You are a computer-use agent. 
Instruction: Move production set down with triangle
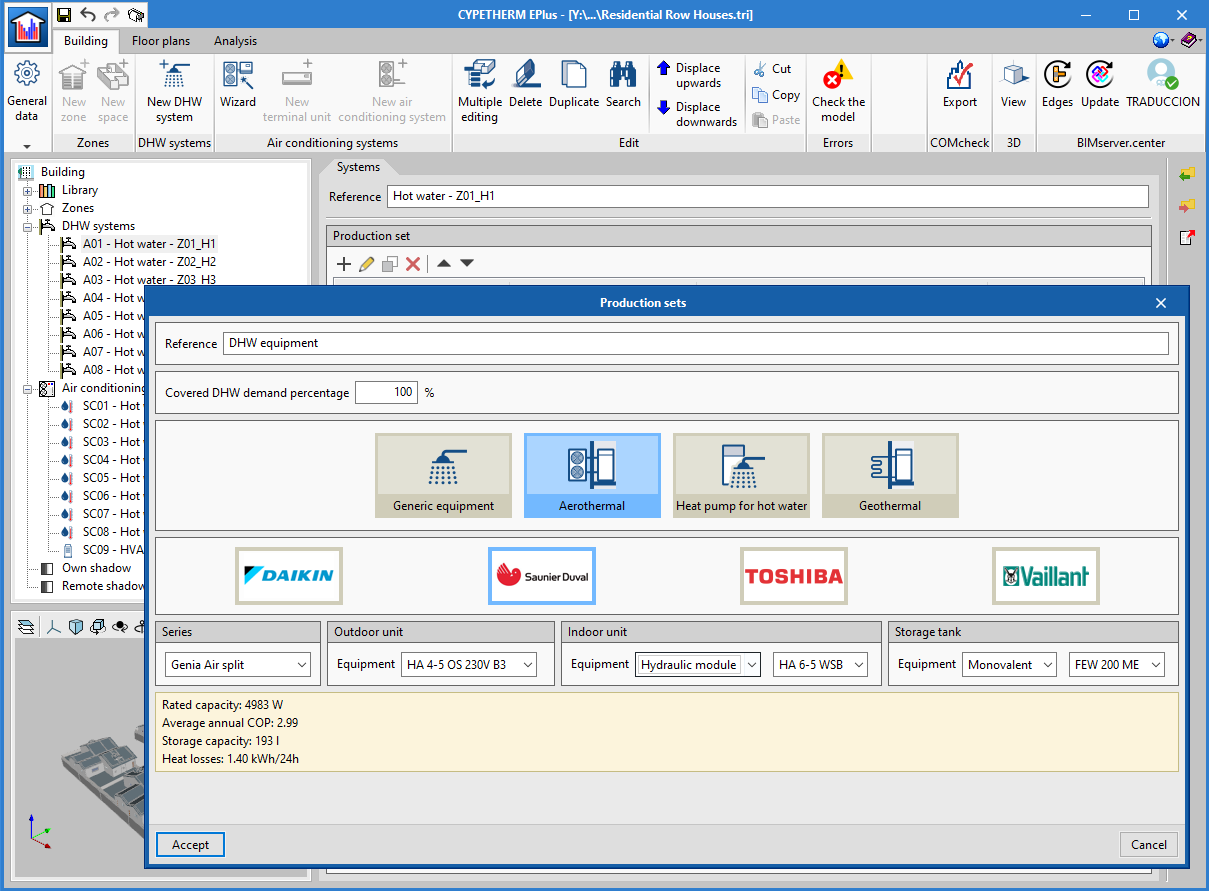pyautogui.click(x=467, y=264)
